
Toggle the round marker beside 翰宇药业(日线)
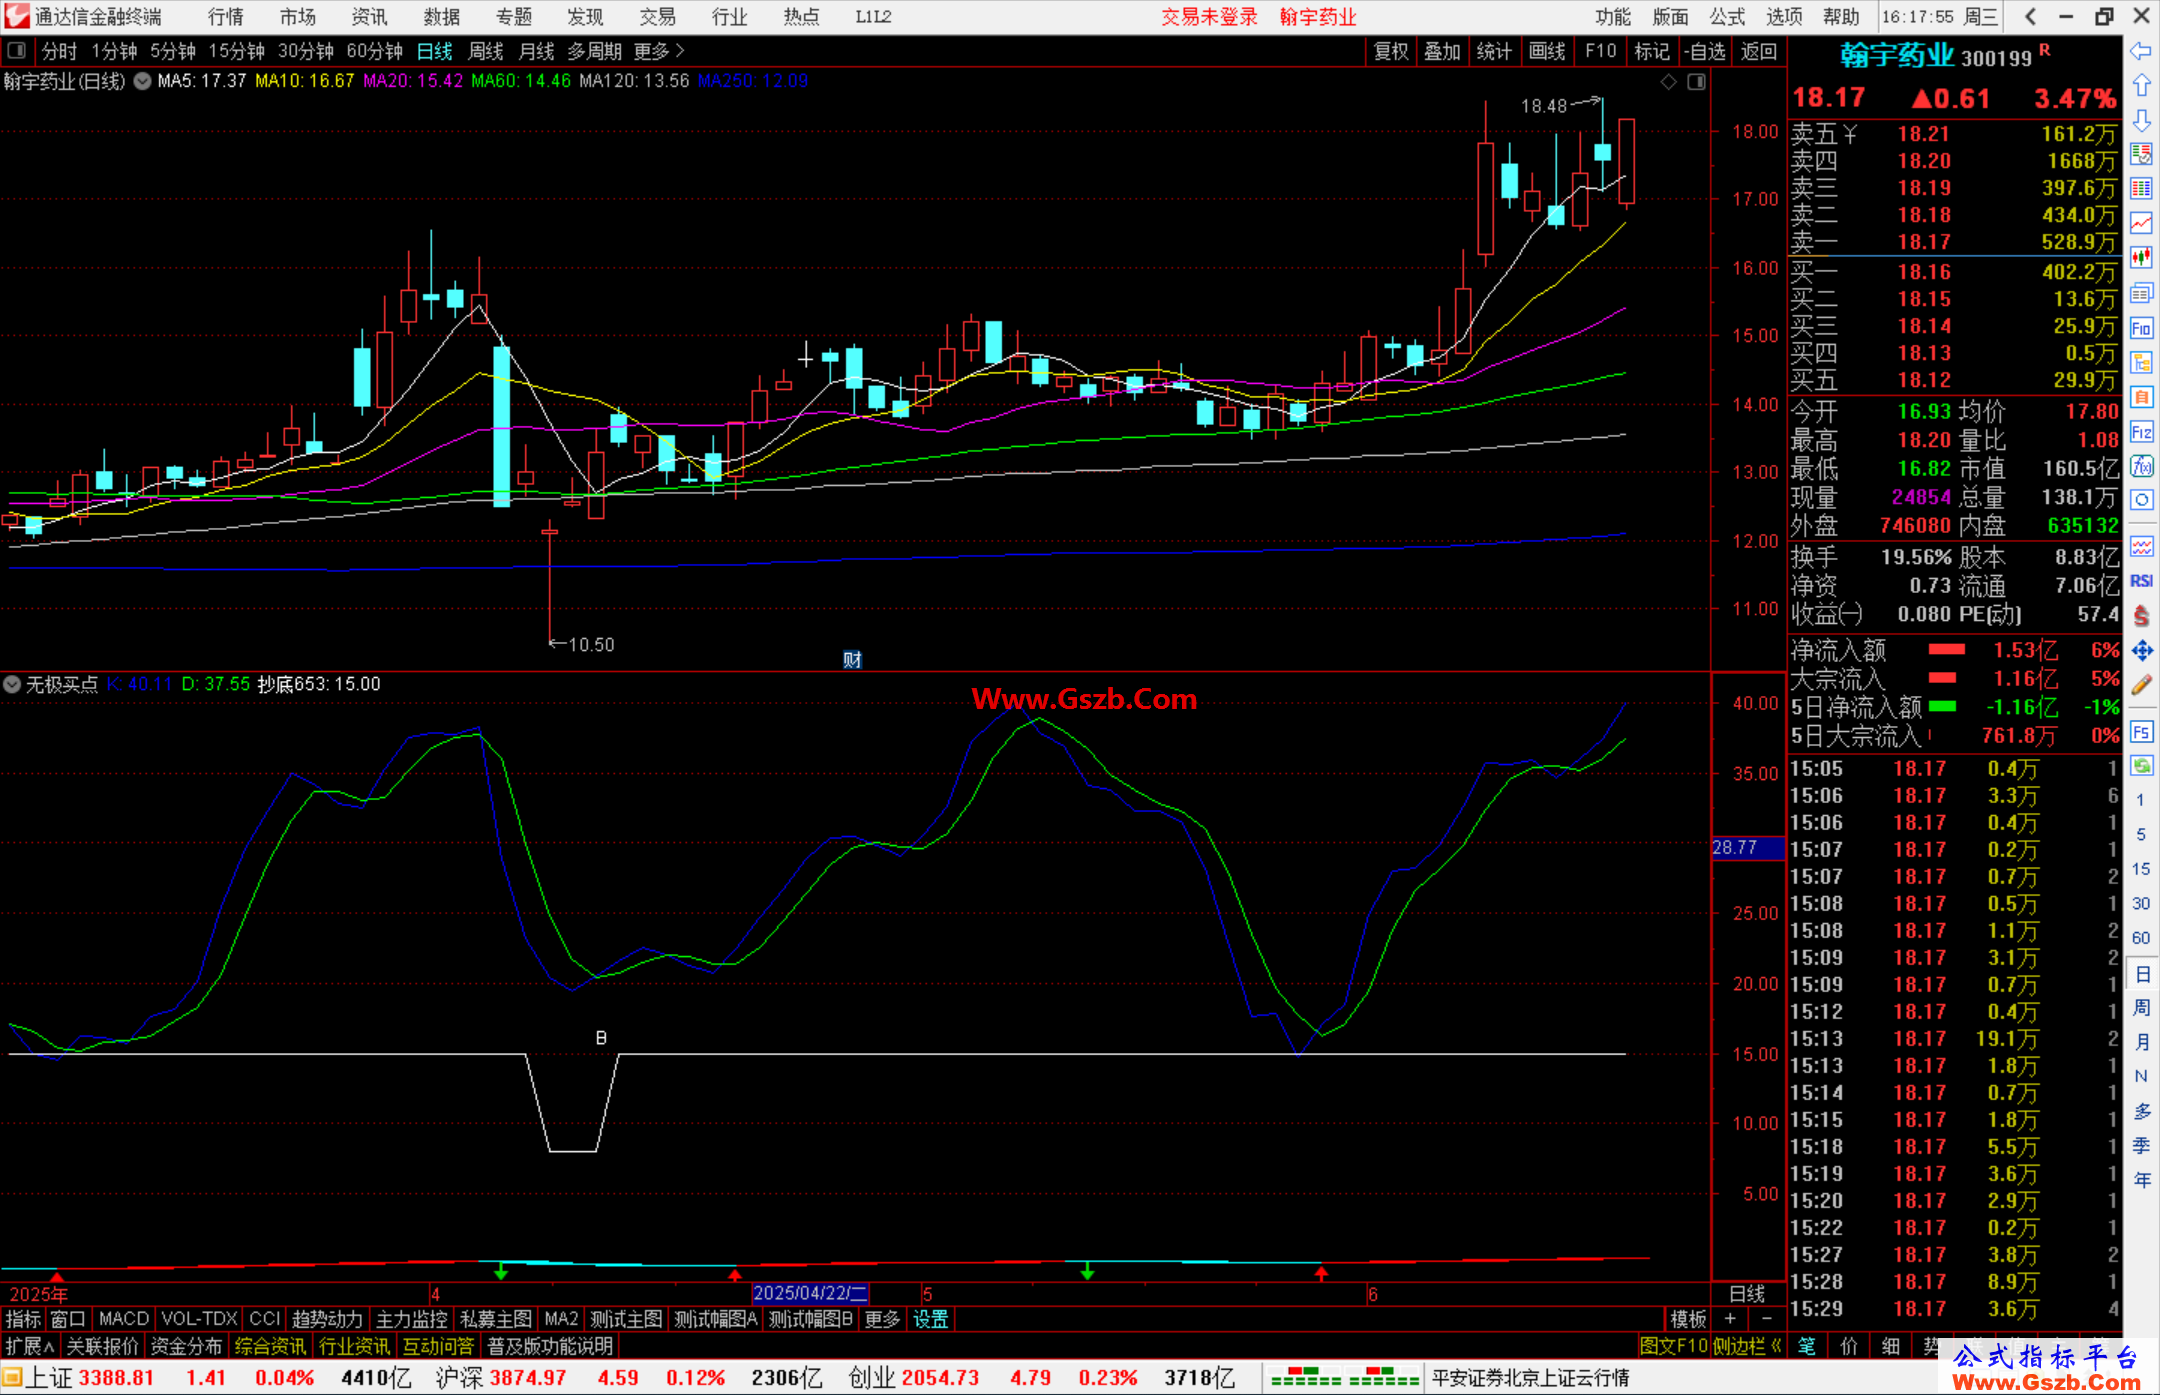click(x=143, y=81)
